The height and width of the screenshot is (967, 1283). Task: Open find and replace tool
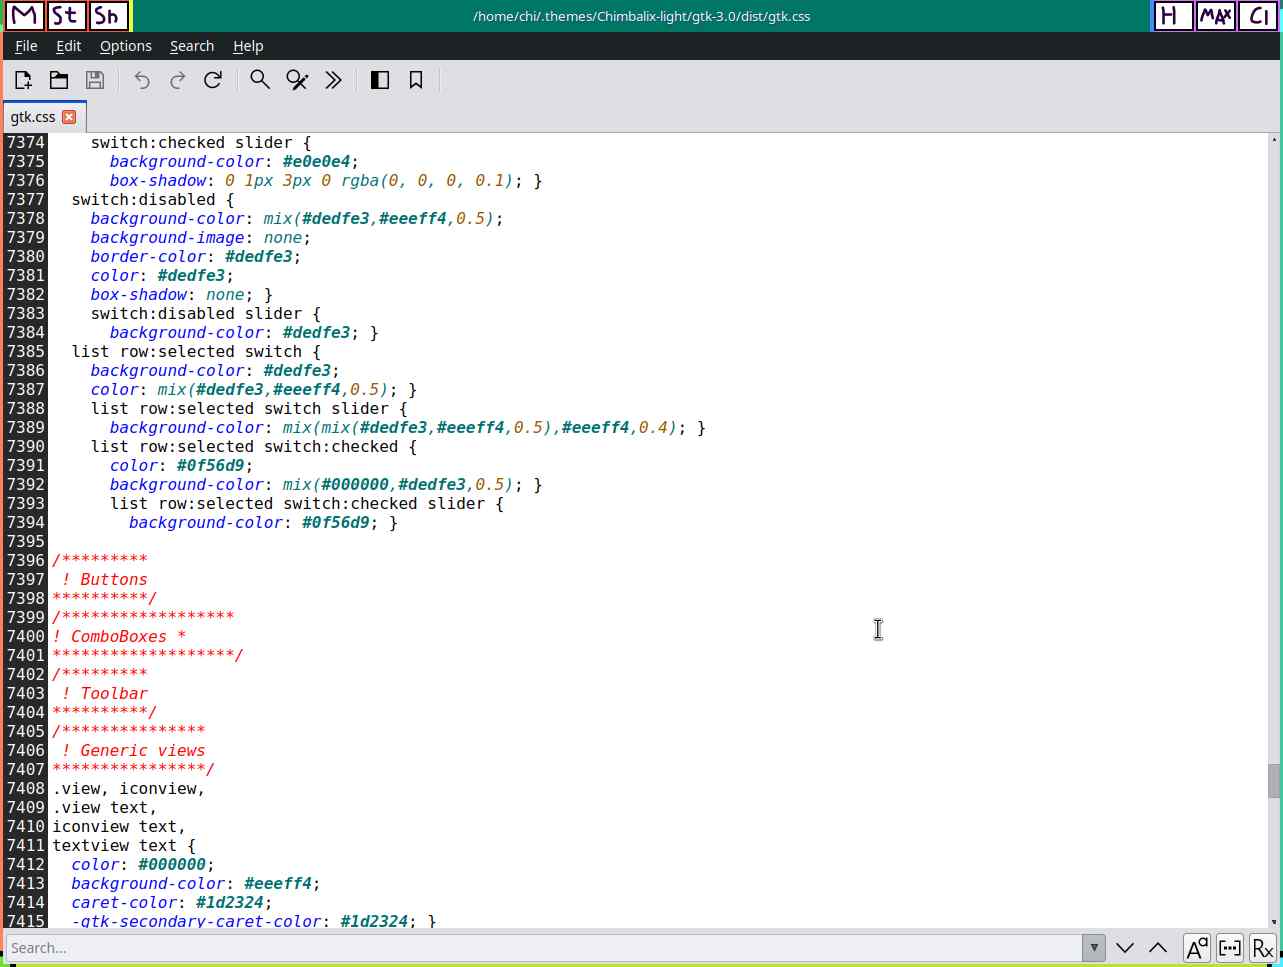297,80
